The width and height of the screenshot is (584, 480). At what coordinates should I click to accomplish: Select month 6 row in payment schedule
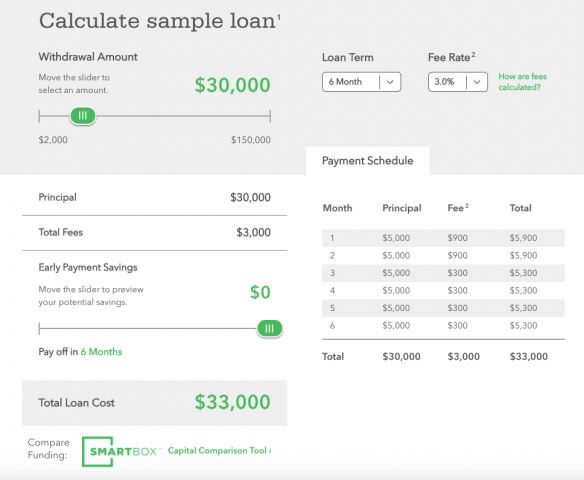coord(443,325)
